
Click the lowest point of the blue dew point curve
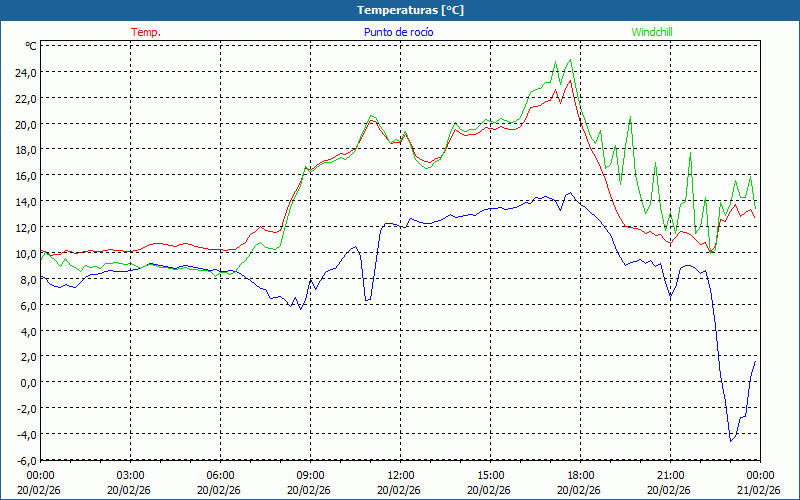(731, 441)
